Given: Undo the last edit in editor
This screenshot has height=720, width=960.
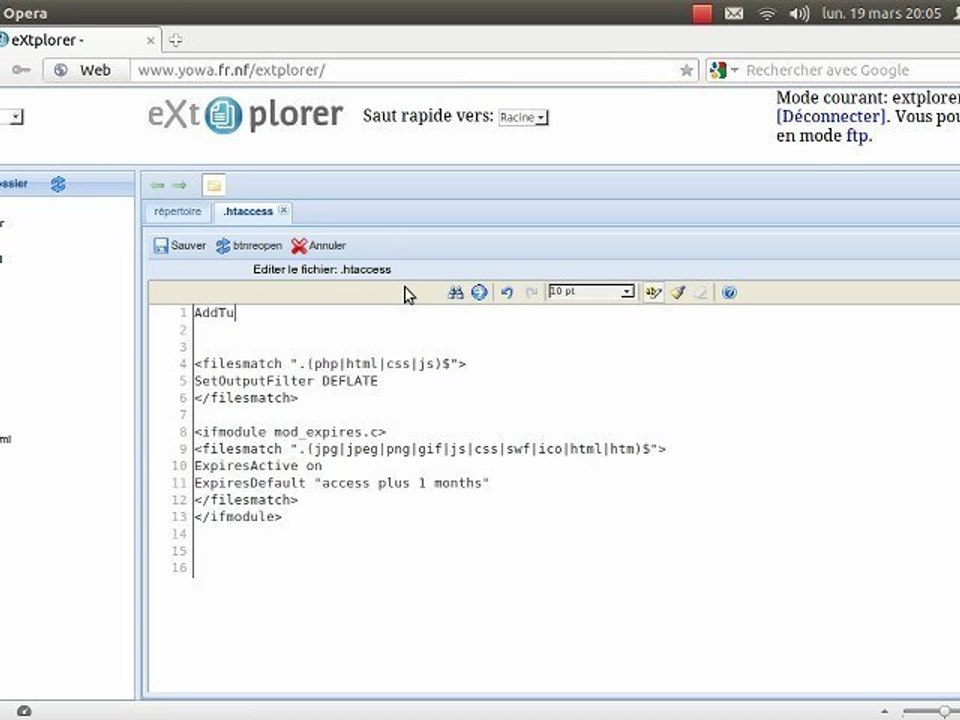Looking at the screenshot, I should click(x=506, y=293).
